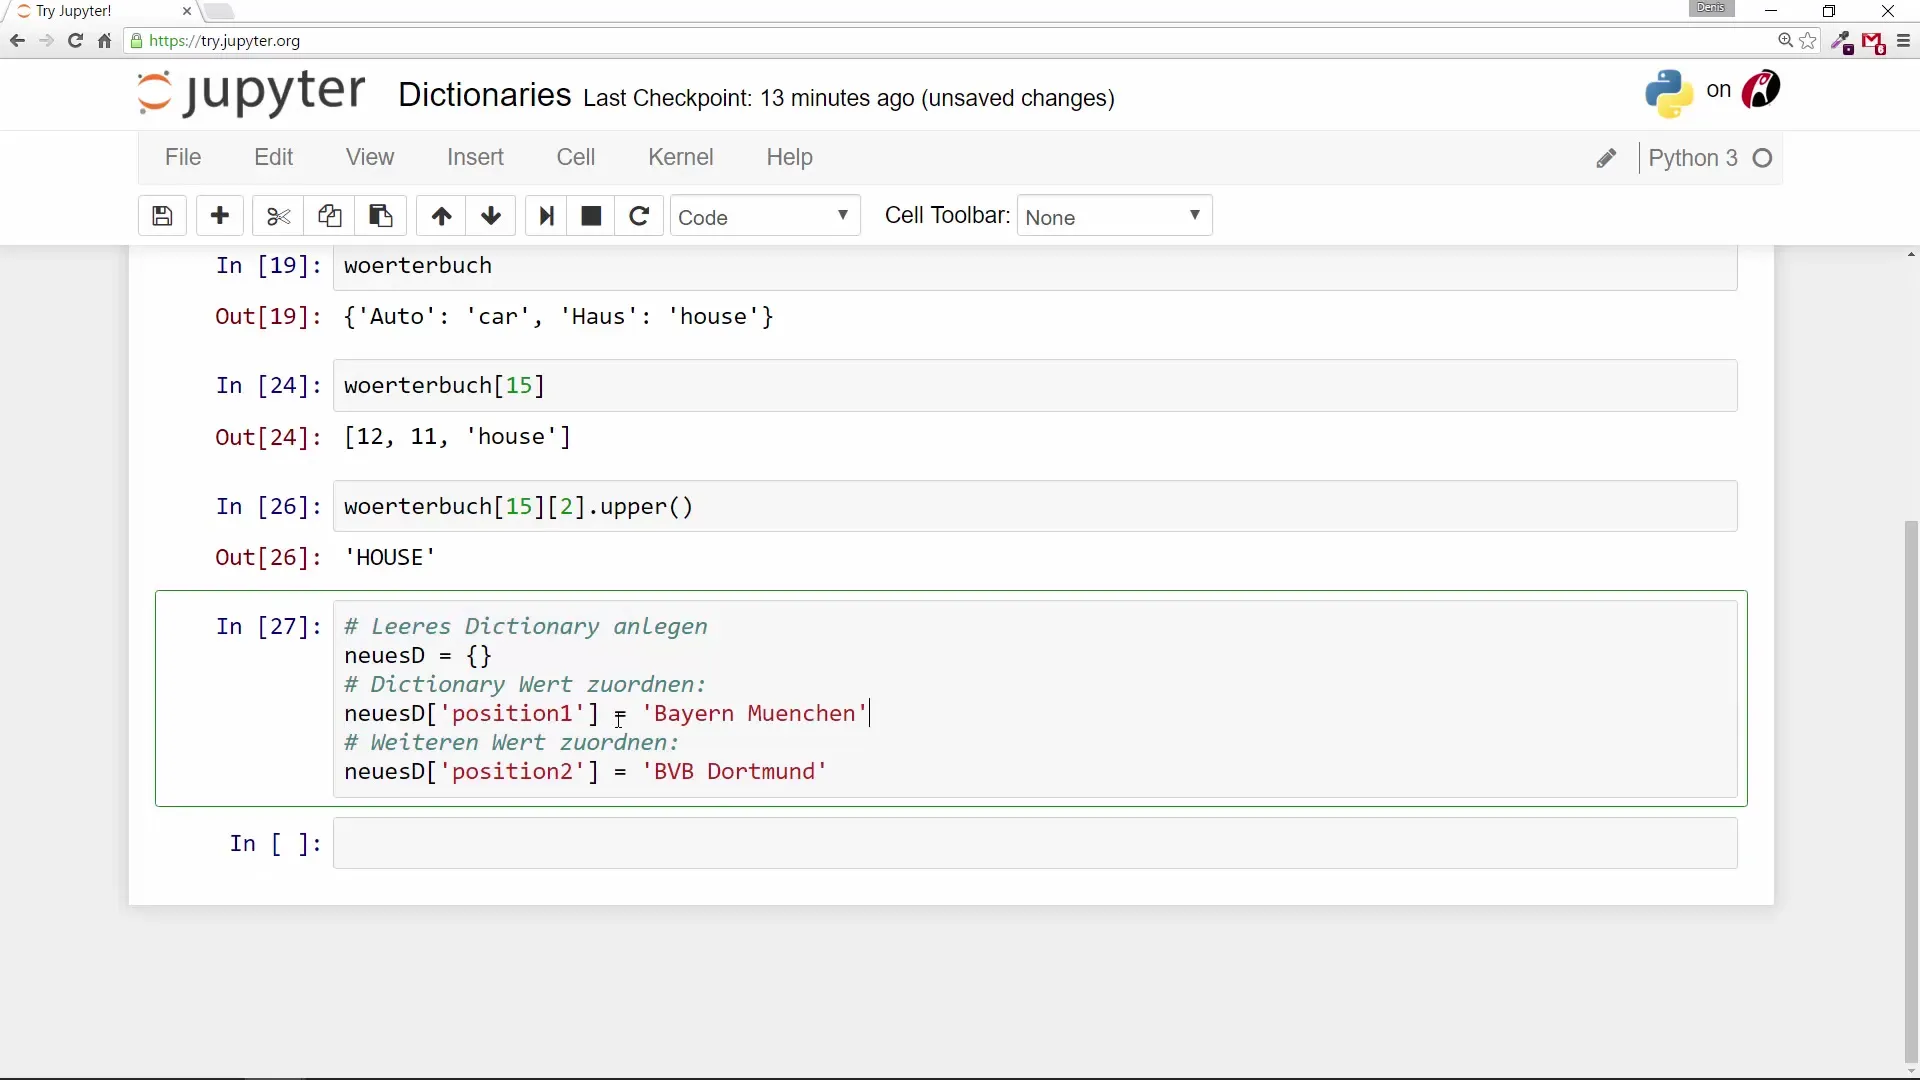Click the Python logo in header
Screen dimensions: 1920x1080
(1669, 93)
